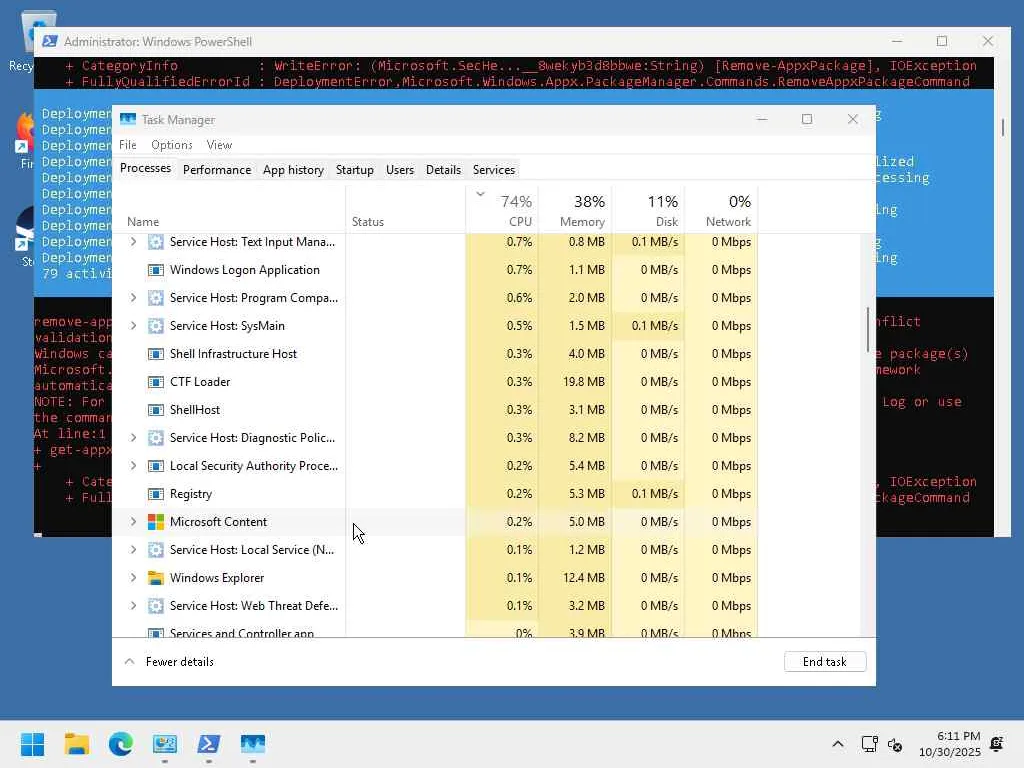This screenshot has height=768, width=1024.
Task: Click the PowerShell window title bar icon
Action: (x=50, y=42)
